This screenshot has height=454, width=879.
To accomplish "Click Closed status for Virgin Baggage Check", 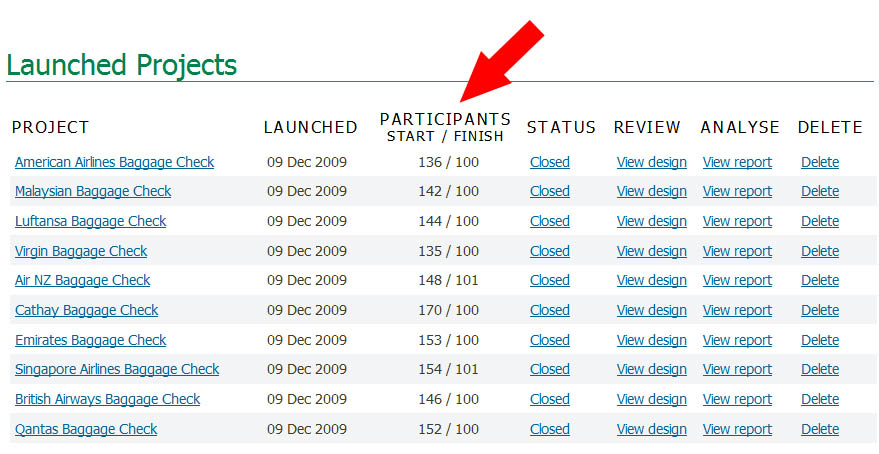I will click(549, 251).
